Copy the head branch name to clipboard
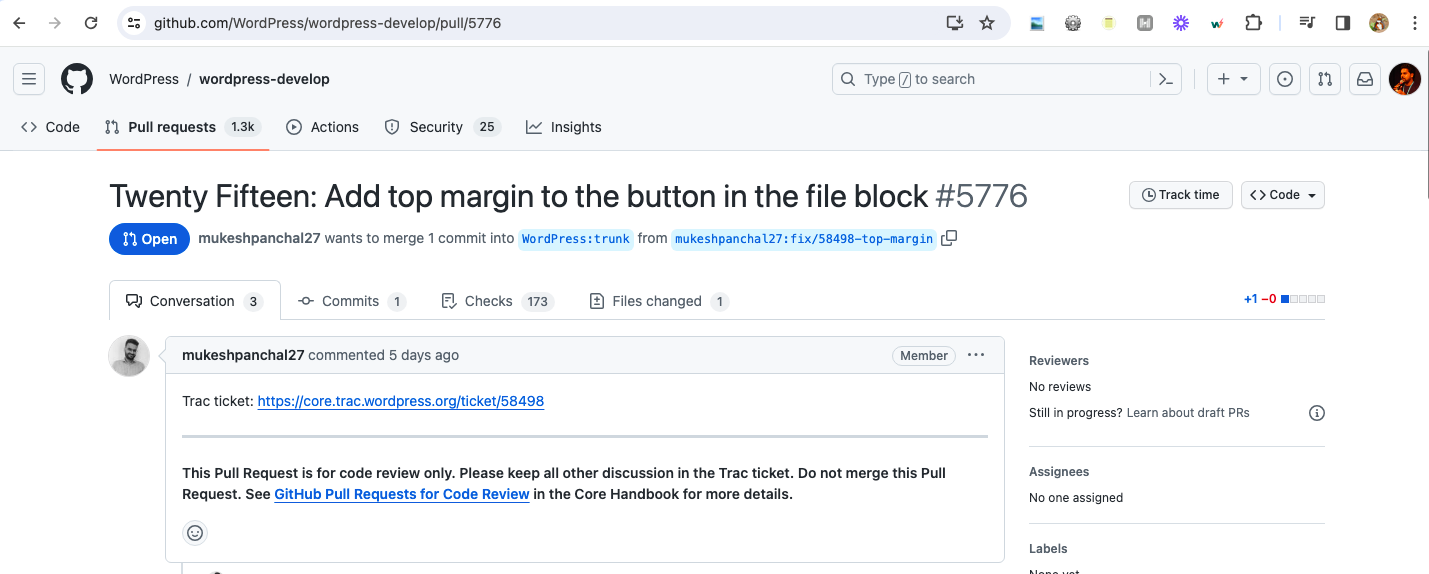This screenshot has height=574, width=1429. tap(949, 238)
